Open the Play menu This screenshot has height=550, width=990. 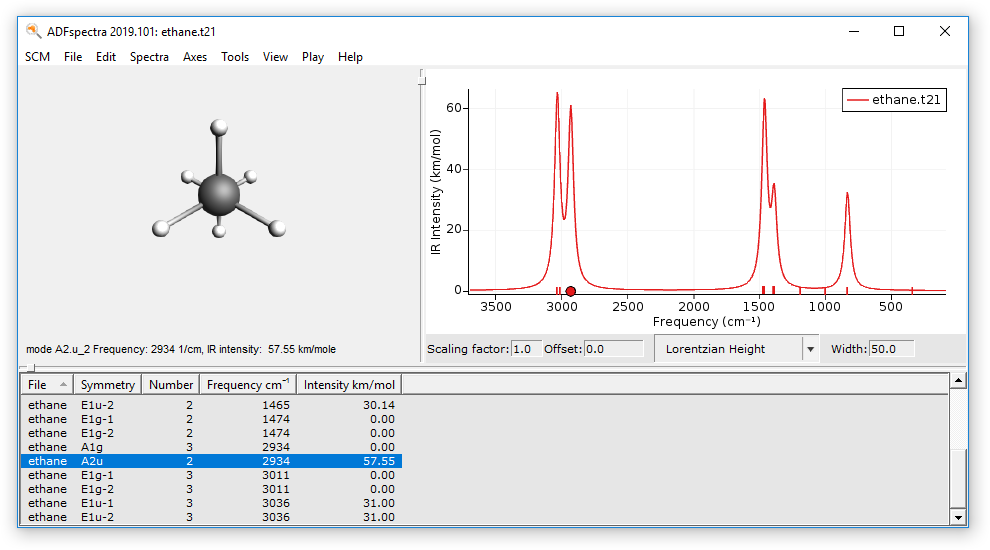coord(313,57)
